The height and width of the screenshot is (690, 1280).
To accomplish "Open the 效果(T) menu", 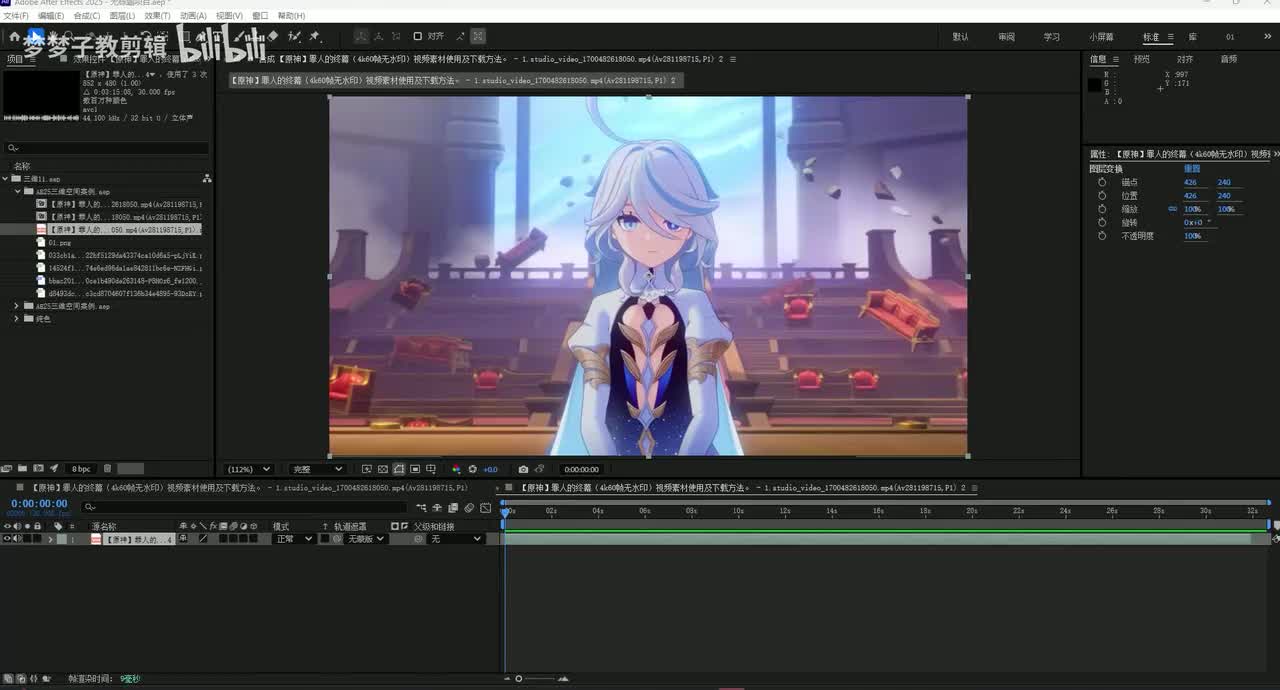I will coord(157,16).
